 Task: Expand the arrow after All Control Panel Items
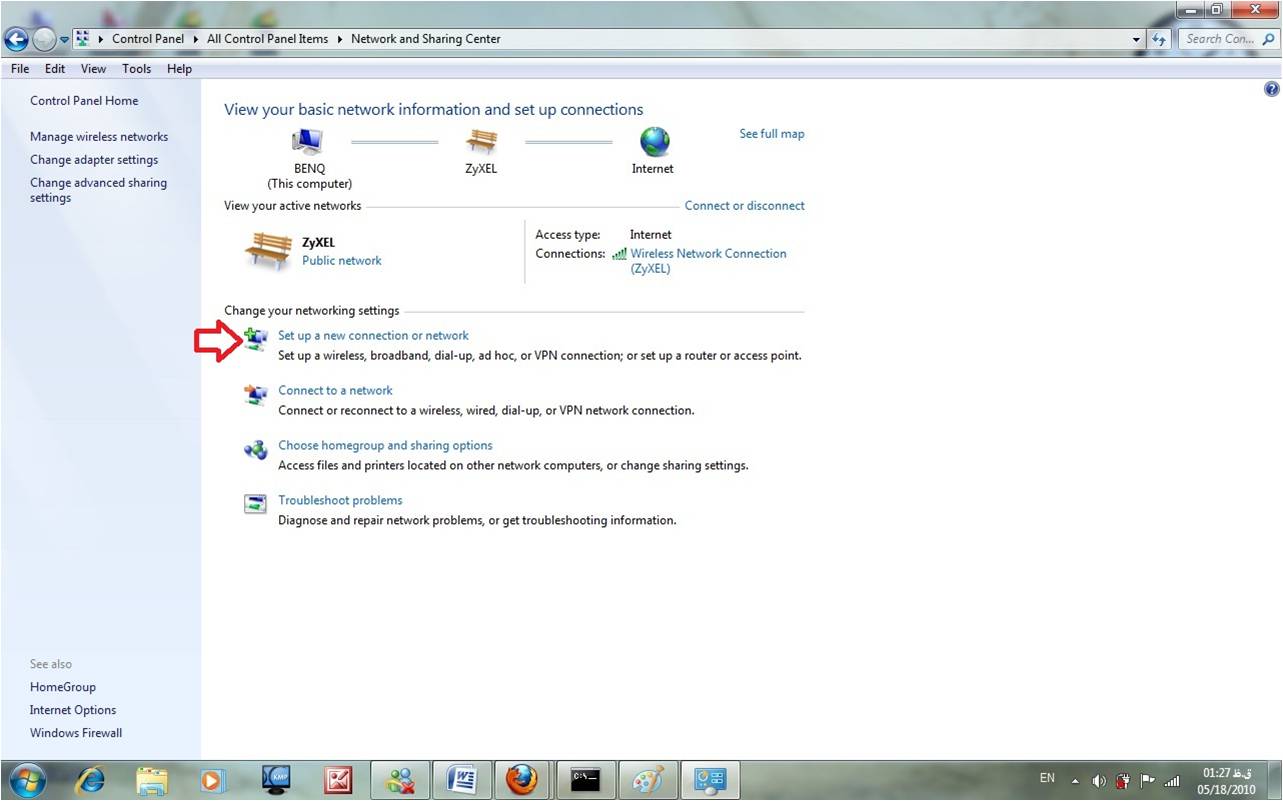pos(339,39)
